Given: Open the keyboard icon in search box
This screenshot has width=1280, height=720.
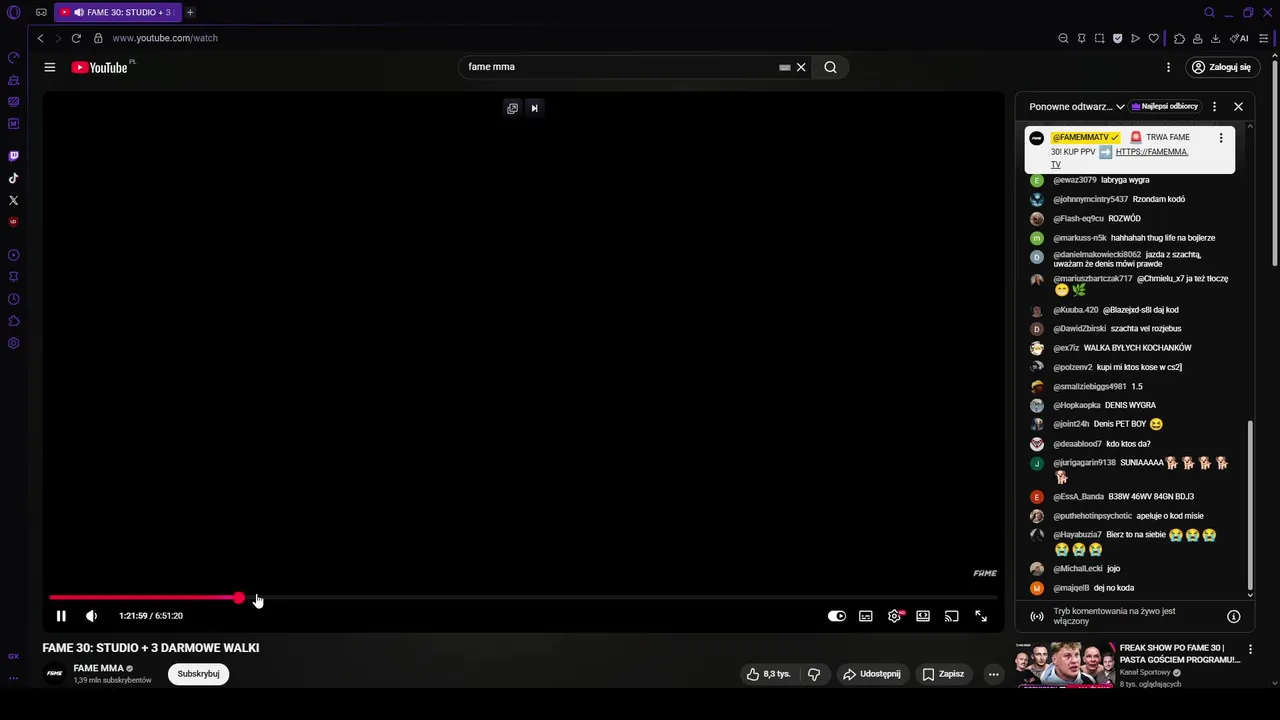Looking at the screenshot, I should [785, 67].
